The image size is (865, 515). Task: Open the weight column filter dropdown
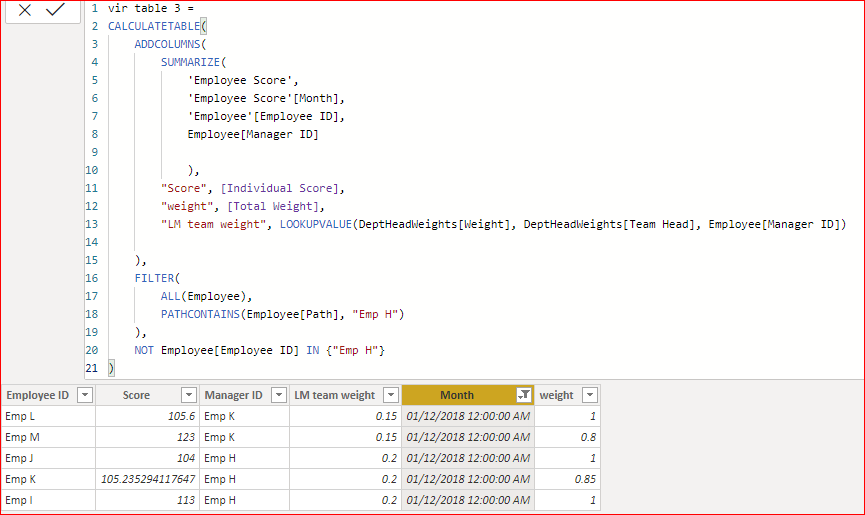point(590,395)
